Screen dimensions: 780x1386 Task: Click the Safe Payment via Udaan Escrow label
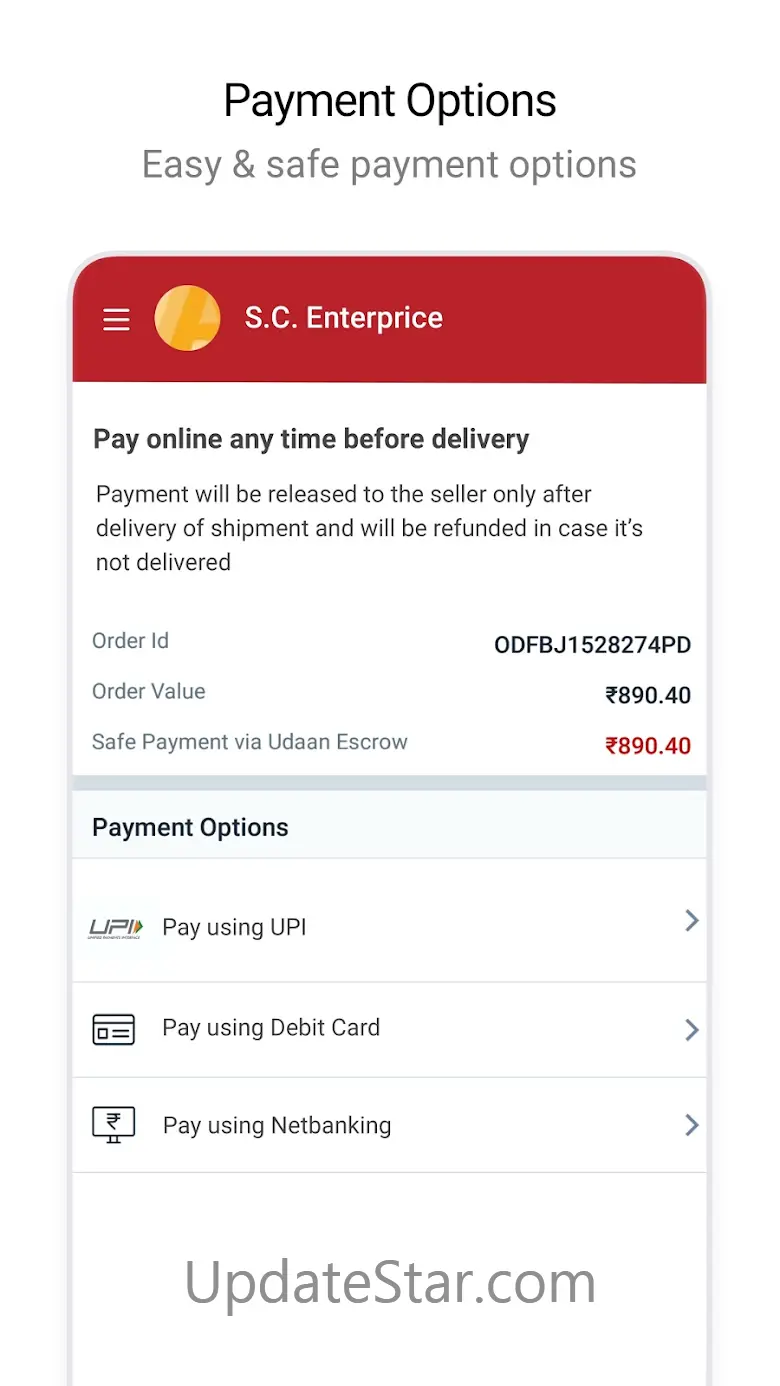click(x=250, y=742)
